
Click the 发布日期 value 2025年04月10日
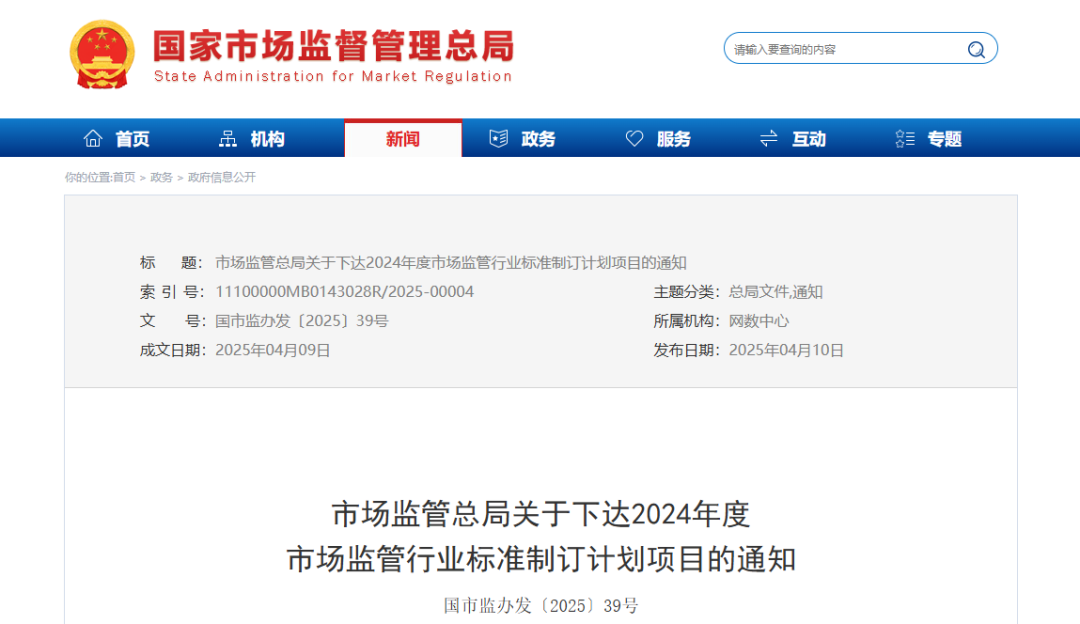(x=786, y=350)
